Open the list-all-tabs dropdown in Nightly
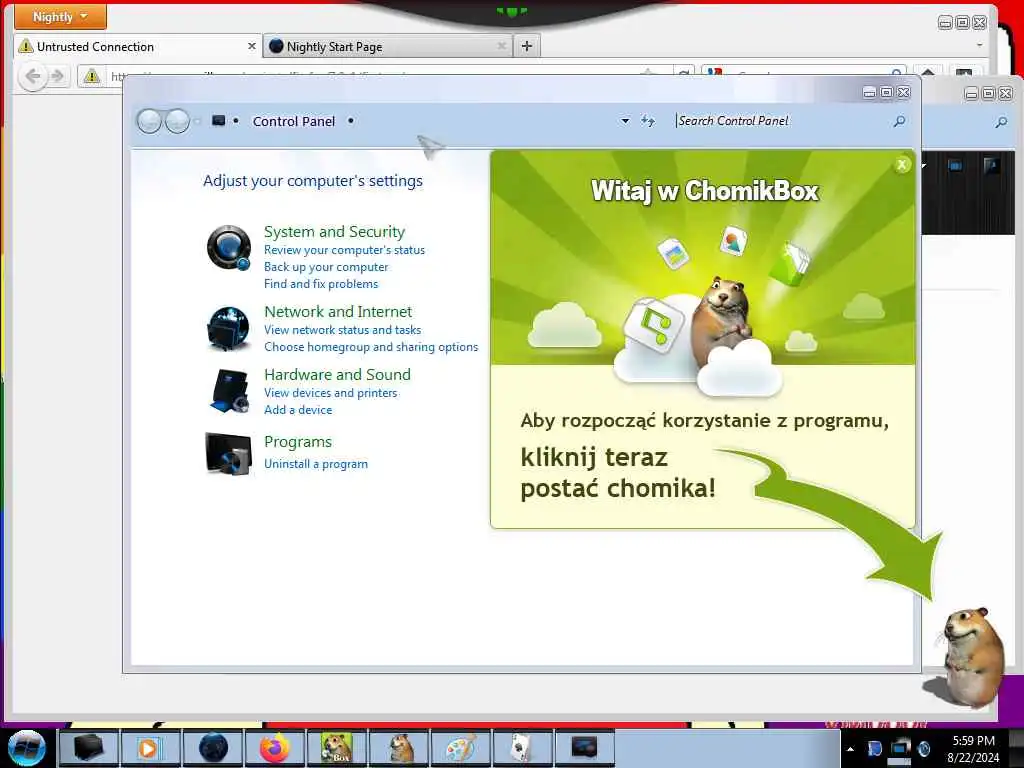This screenshot has height=768, width=1024. point(980,46)
